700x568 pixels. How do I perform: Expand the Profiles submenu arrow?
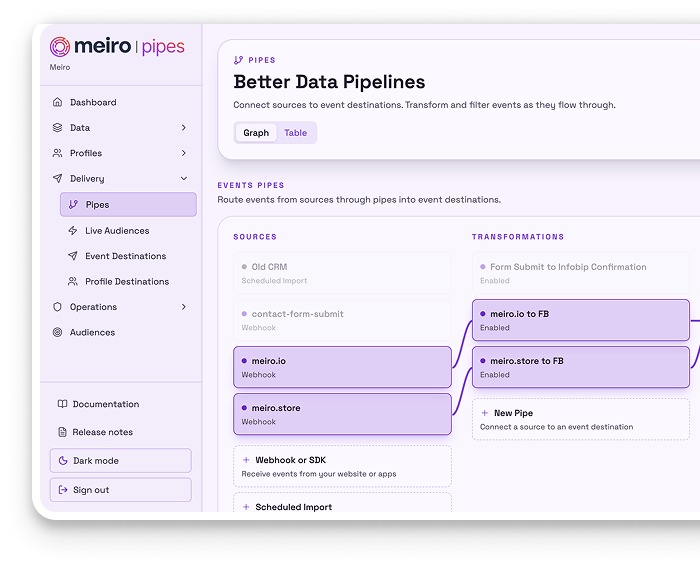click(x=184, y=153)
